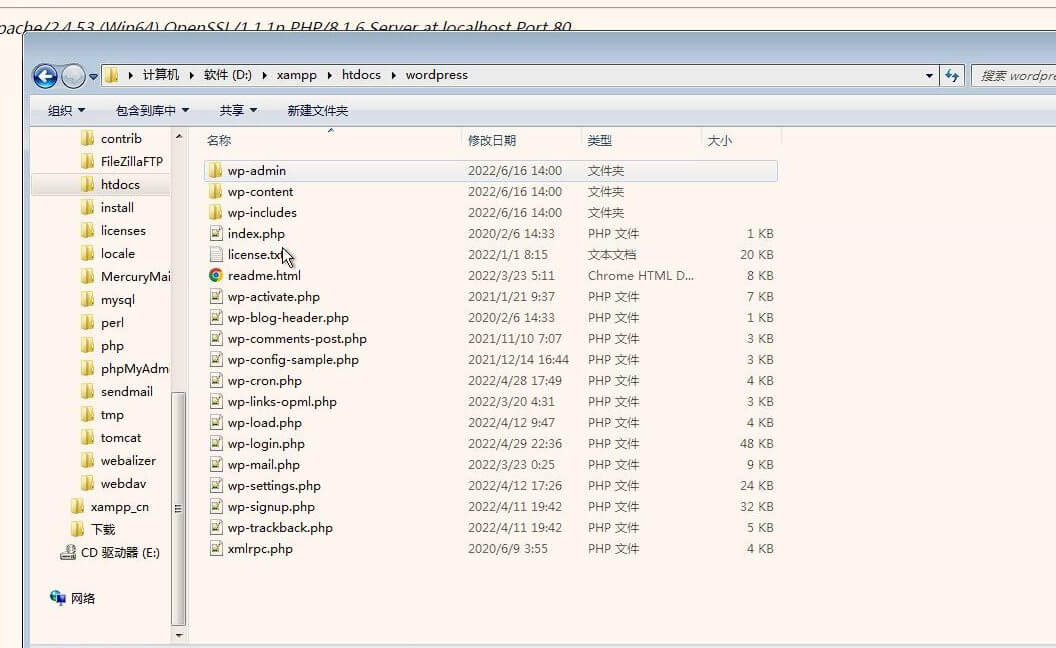Select 软件 (D:) in the address breadcrumb
Image resolution: width=1056 pixels, height=648 pixels.
coord(228,75)
